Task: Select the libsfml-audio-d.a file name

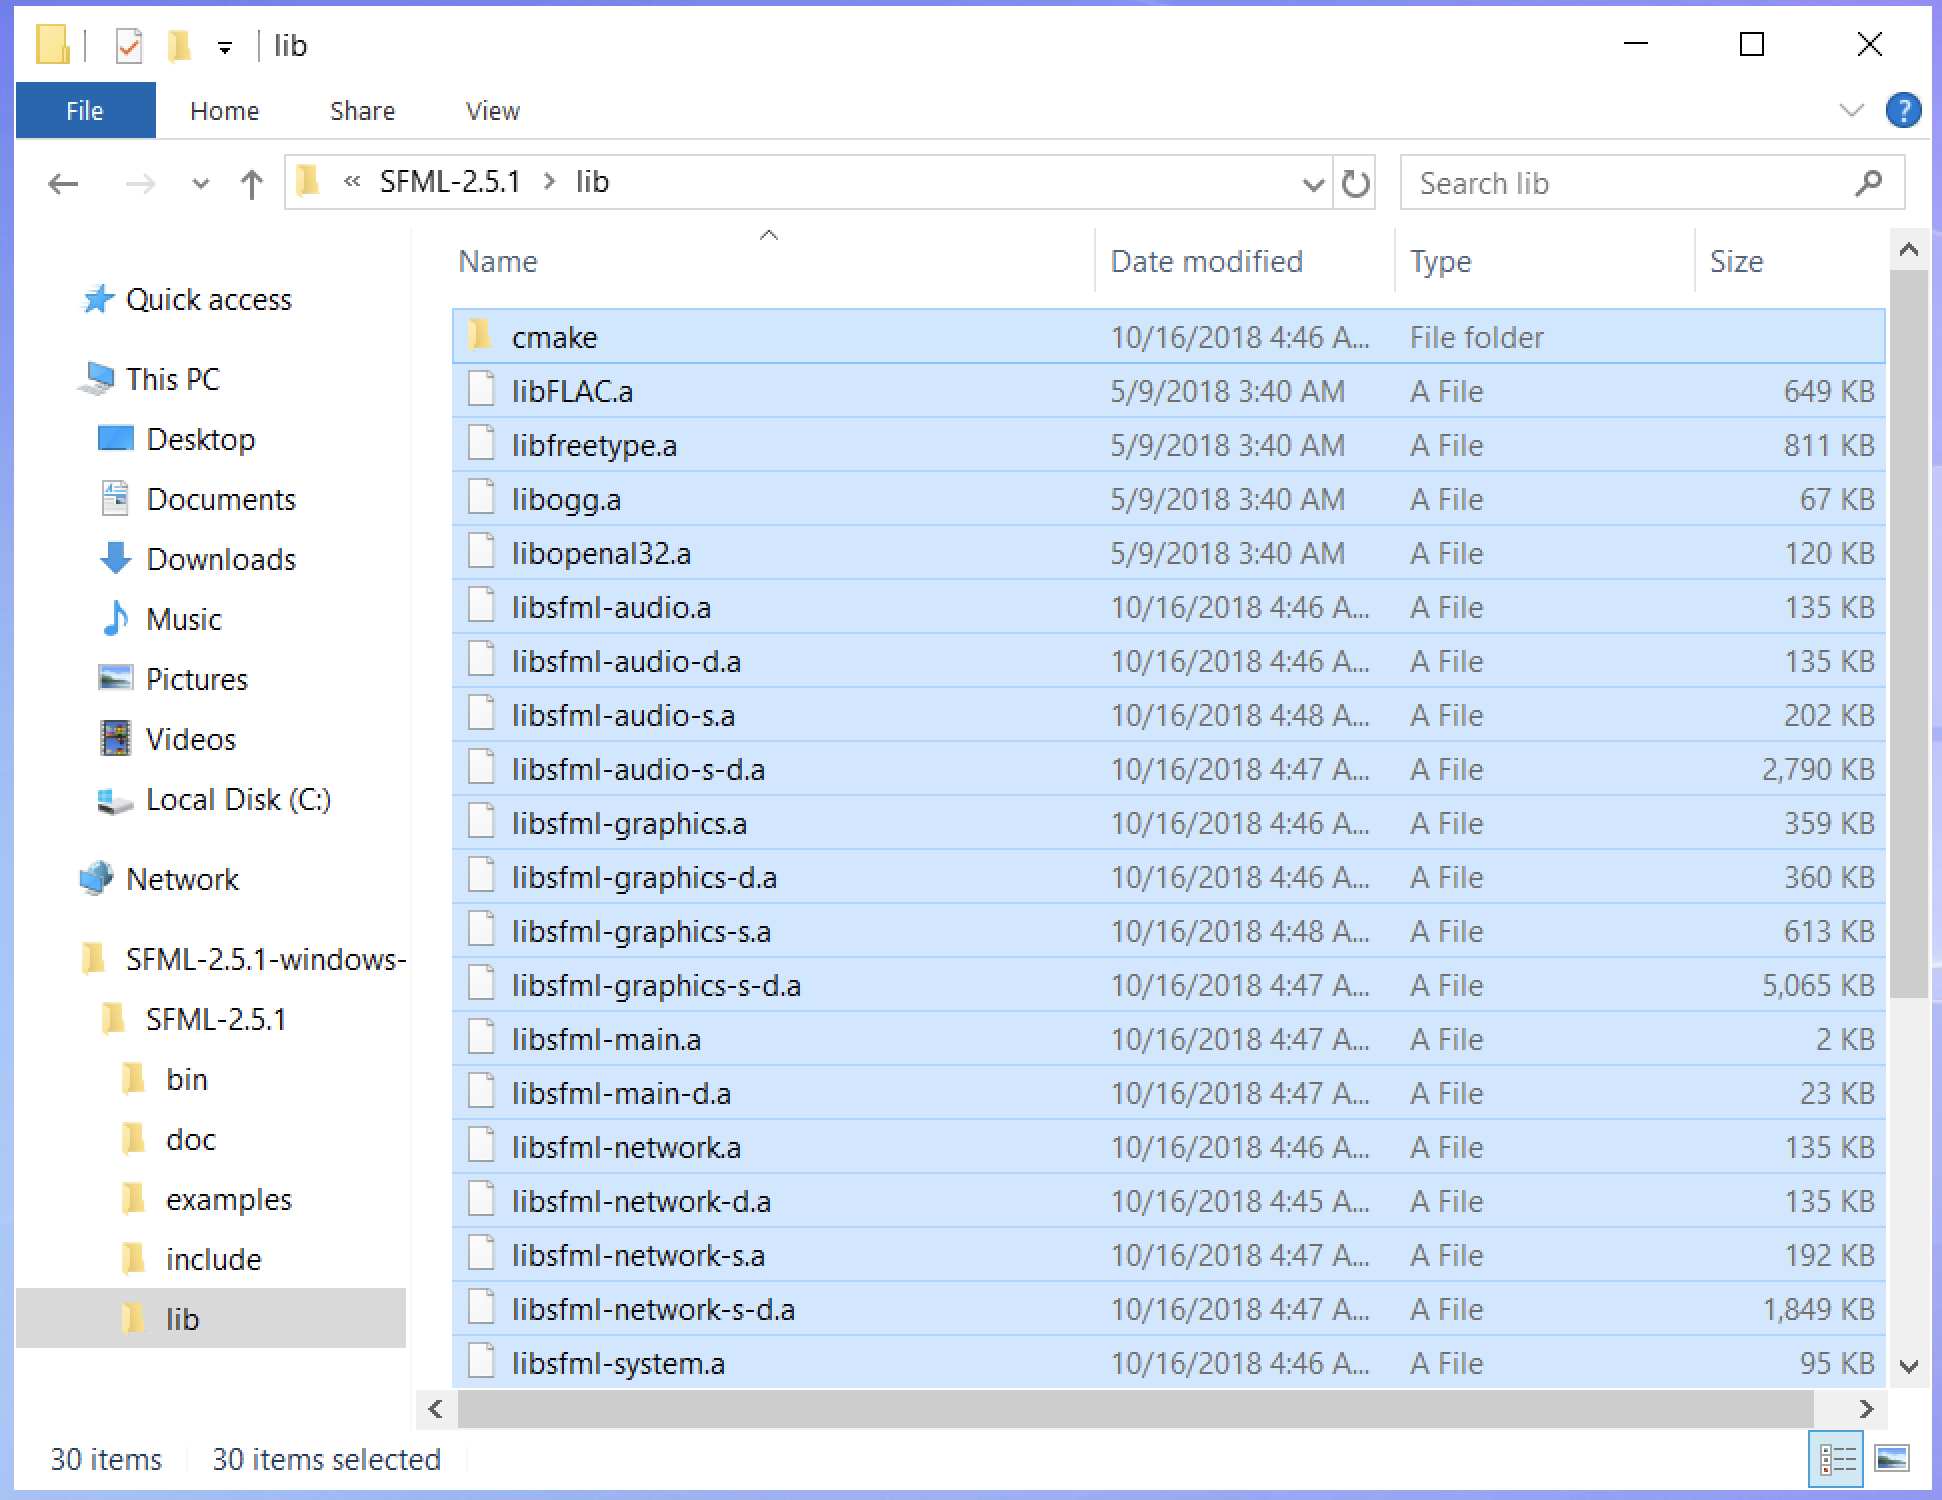Action: pos(626,661)
